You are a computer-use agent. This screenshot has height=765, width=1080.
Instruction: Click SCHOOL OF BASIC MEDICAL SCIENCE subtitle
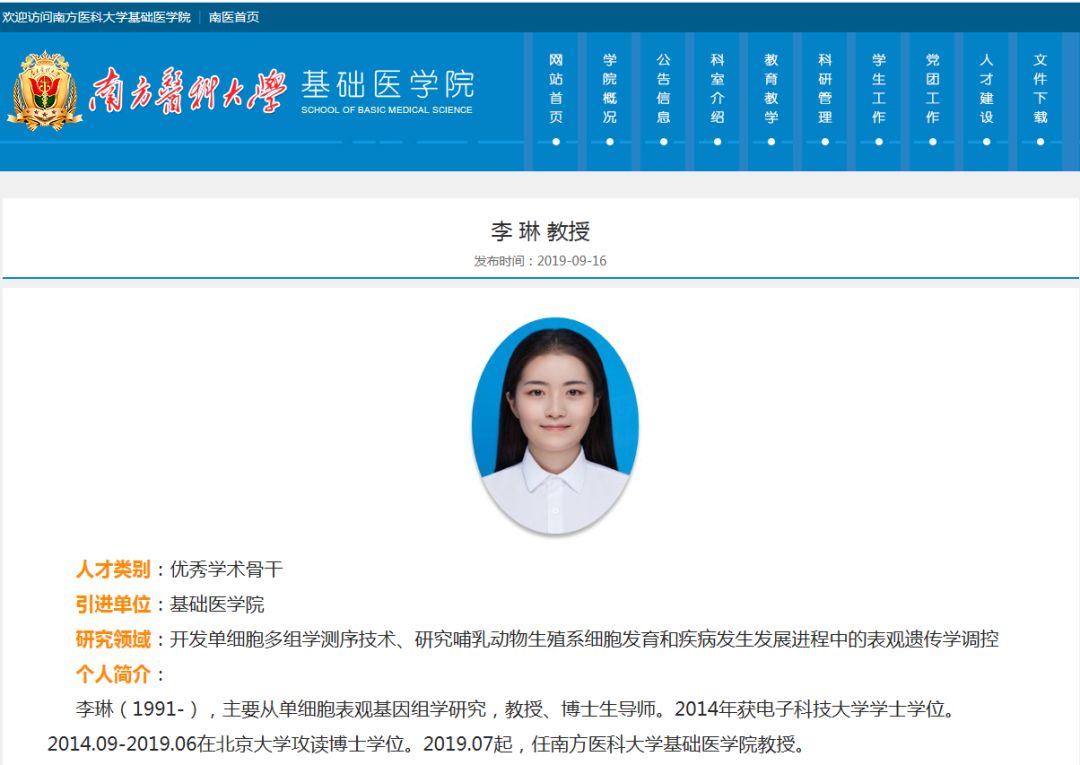click(386, 109)
